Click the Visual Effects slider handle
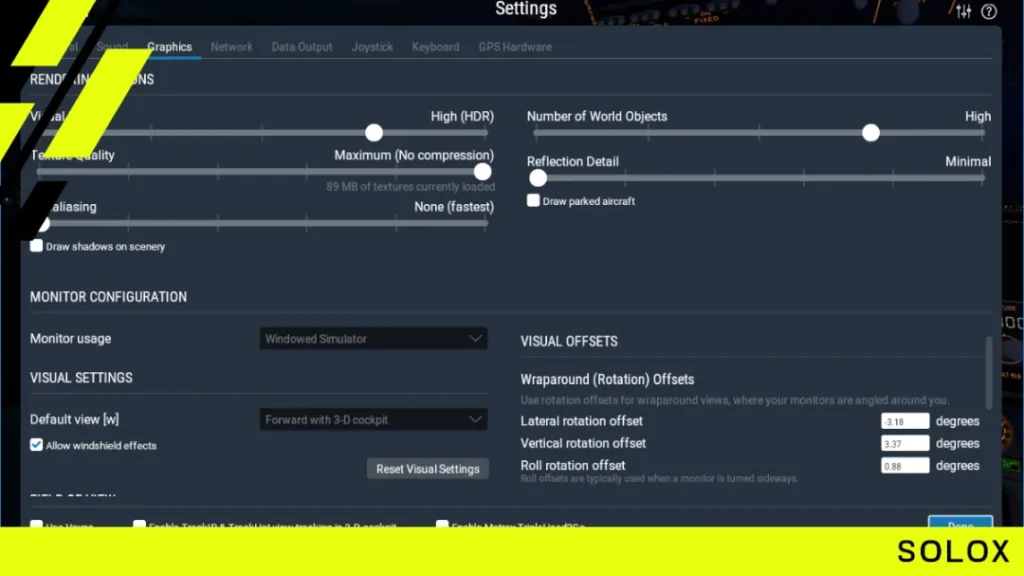The image size is (1024, 576). (x=374, y=133)
